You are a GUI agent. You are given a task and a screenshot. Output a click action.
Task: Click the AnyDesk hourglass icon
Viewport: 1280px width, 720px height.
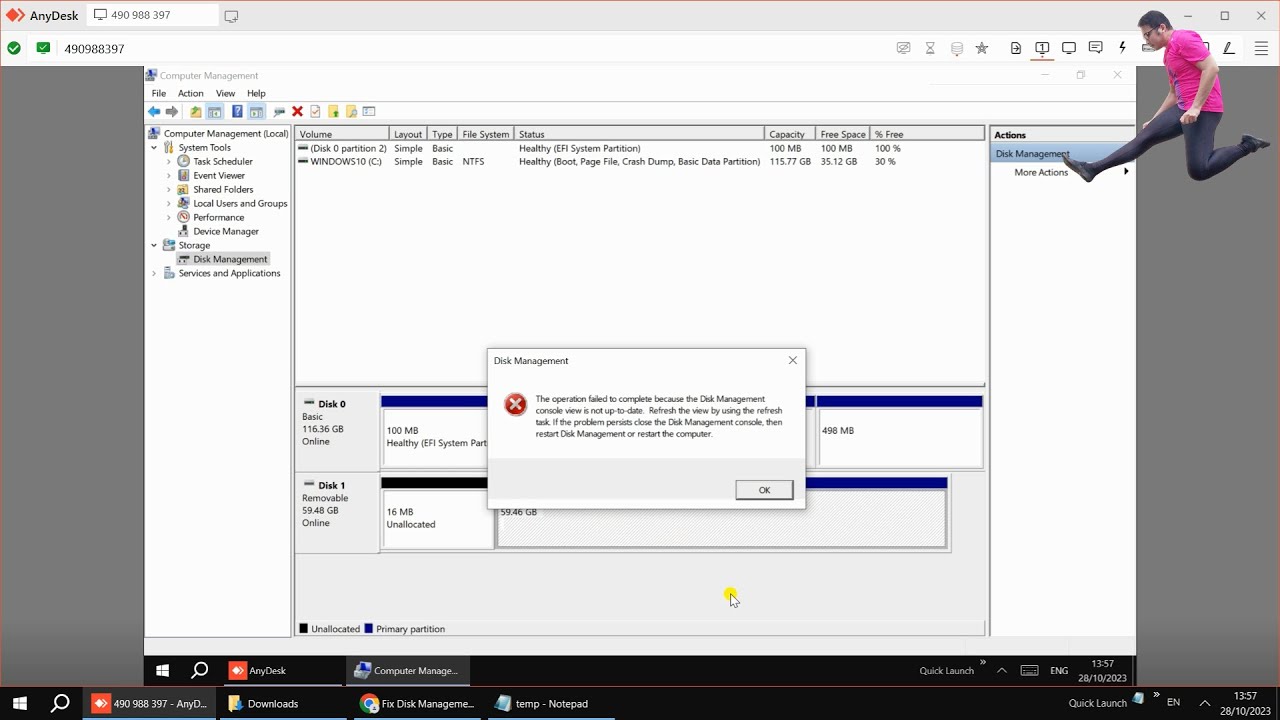click(x=930, y=48)
